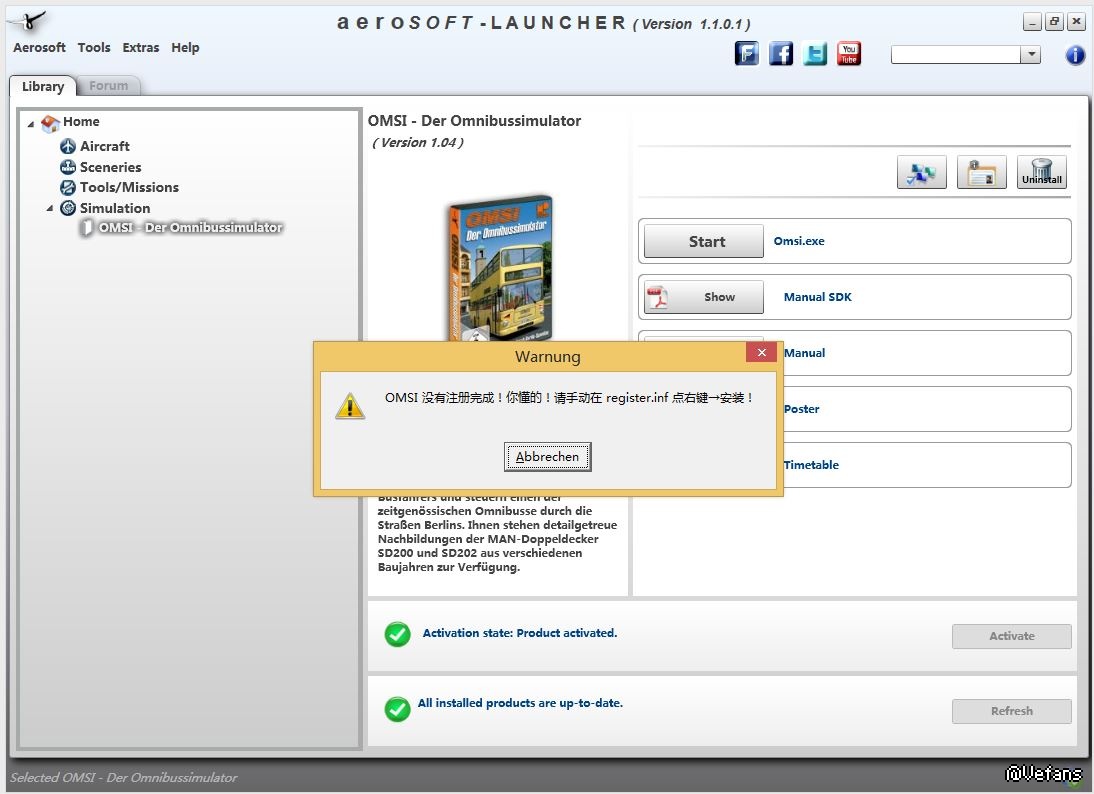Click the Omsi.exe label
Viewport: 1094px width, 794px height.
tap(799, 241)
